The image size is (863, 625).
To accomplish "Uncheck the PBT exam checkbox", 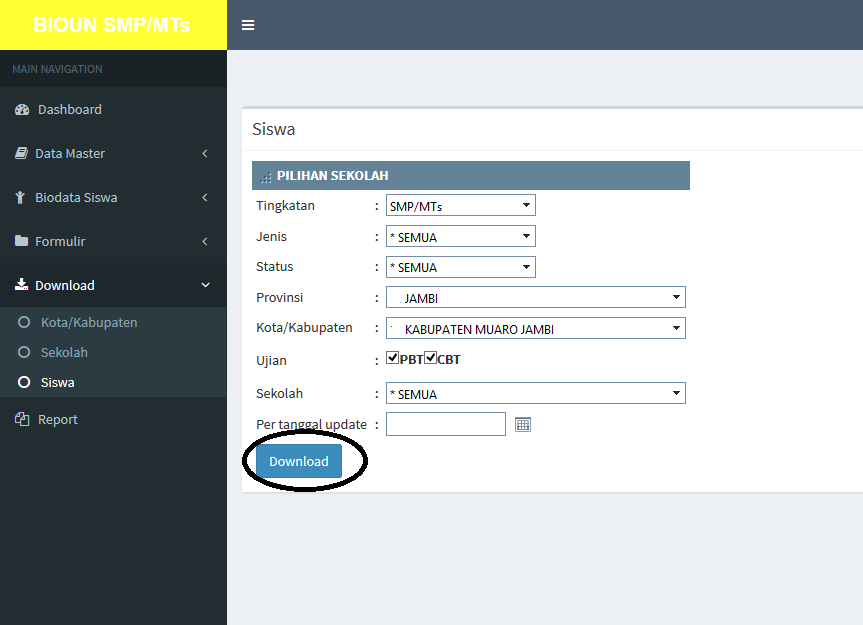I will pos(392,358).
